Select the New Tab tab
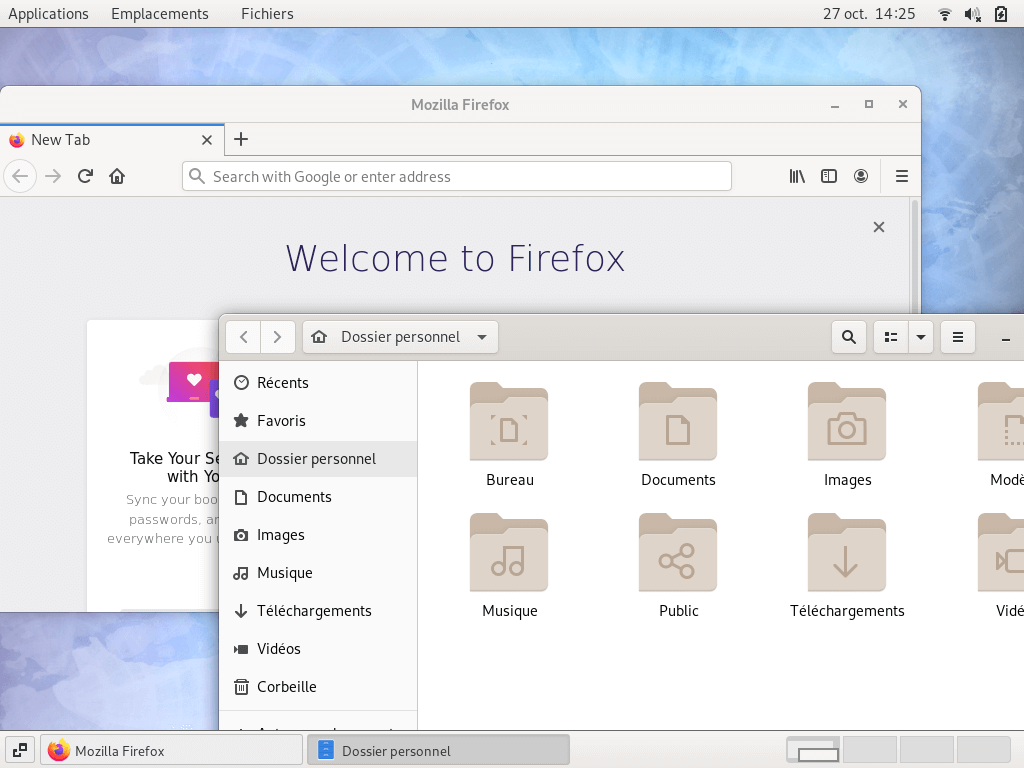The image size is (1024, 768). click(112, 140)
